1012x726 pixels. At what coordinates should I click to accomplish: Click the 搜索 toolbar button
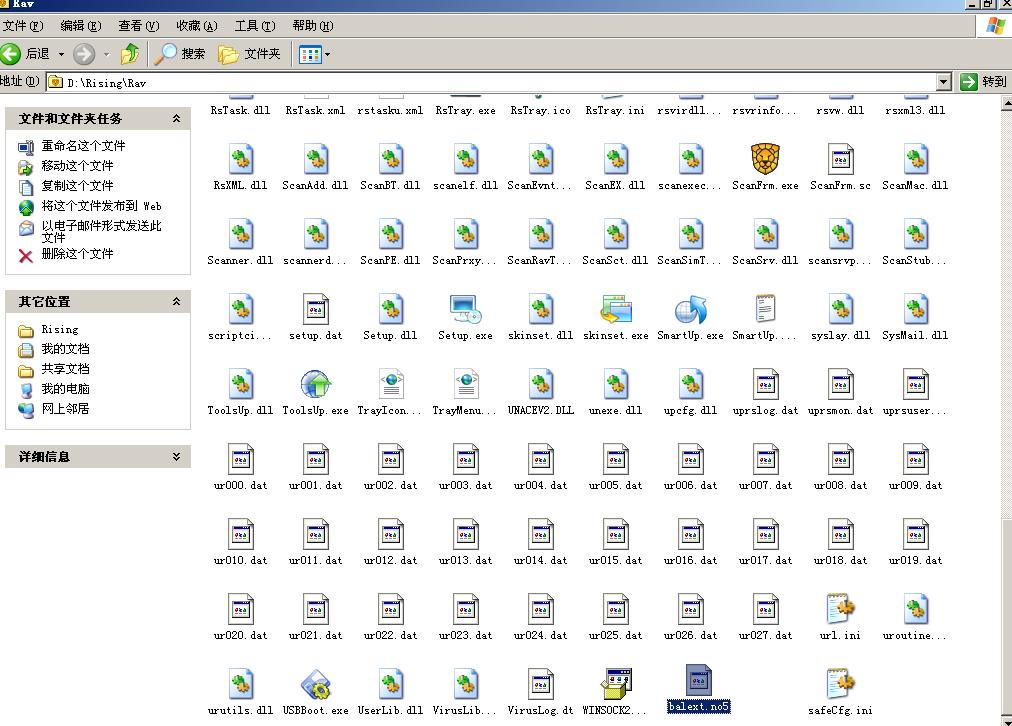pos(181,54)
